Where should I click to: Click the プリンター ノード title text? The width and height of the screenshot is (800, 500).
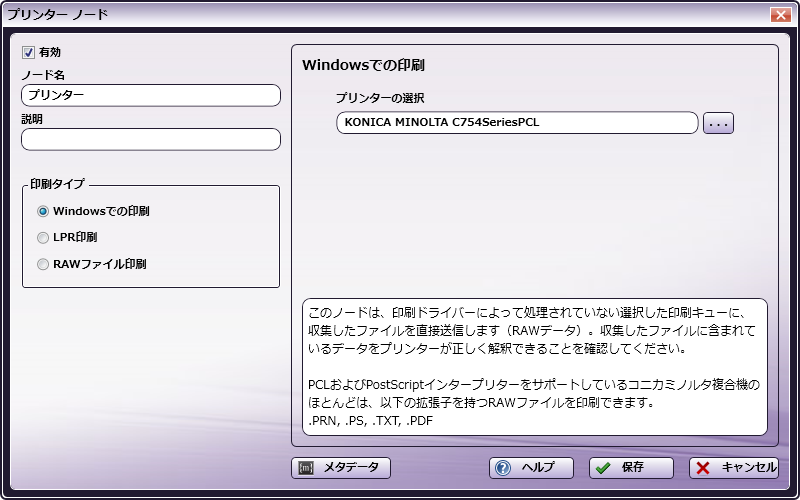click(58, 14)
